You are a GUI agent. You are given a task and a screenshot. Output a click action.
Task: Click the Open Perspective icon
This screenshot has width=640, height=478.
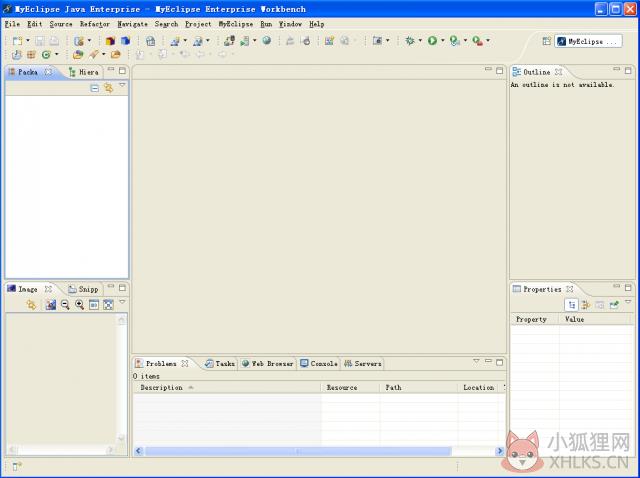tap(547, 41)
